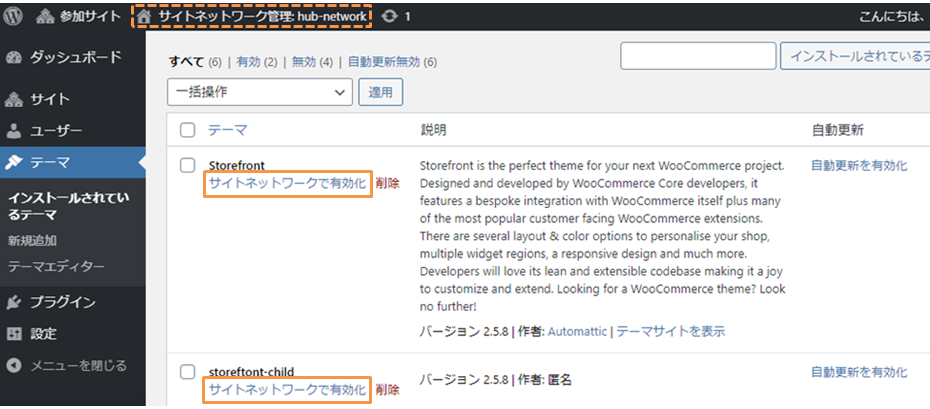Click the インストールされている theme search button
The image size is (930, 409).
[x=855, y=56]
